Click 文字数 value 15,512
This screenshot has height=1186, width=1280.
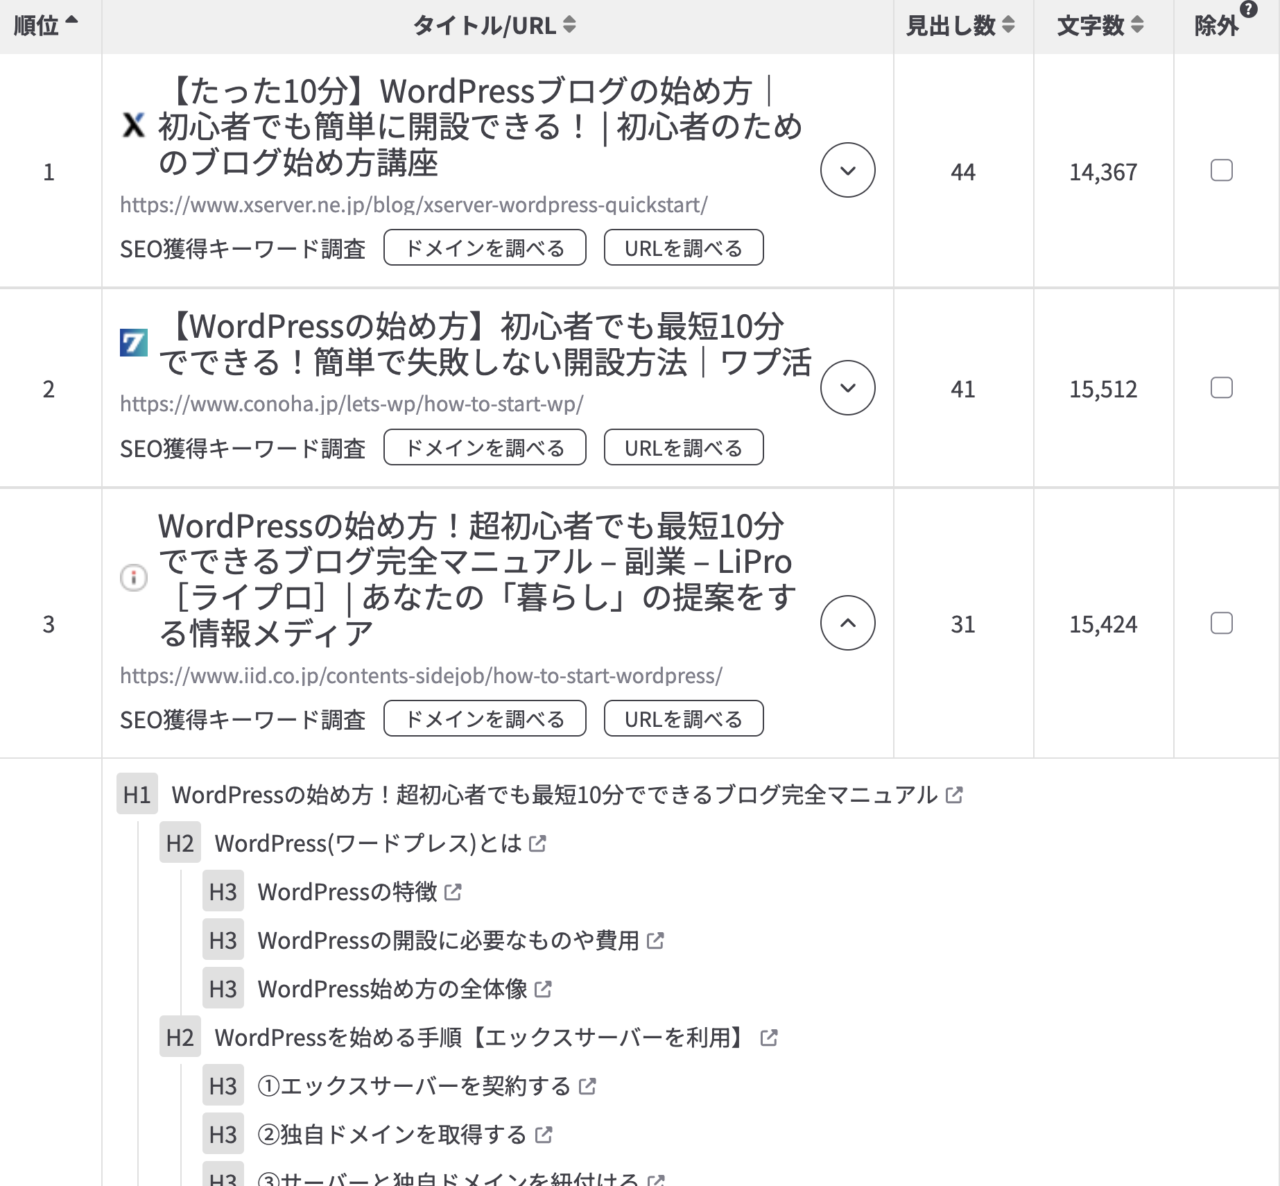(x=1103, y=389)
